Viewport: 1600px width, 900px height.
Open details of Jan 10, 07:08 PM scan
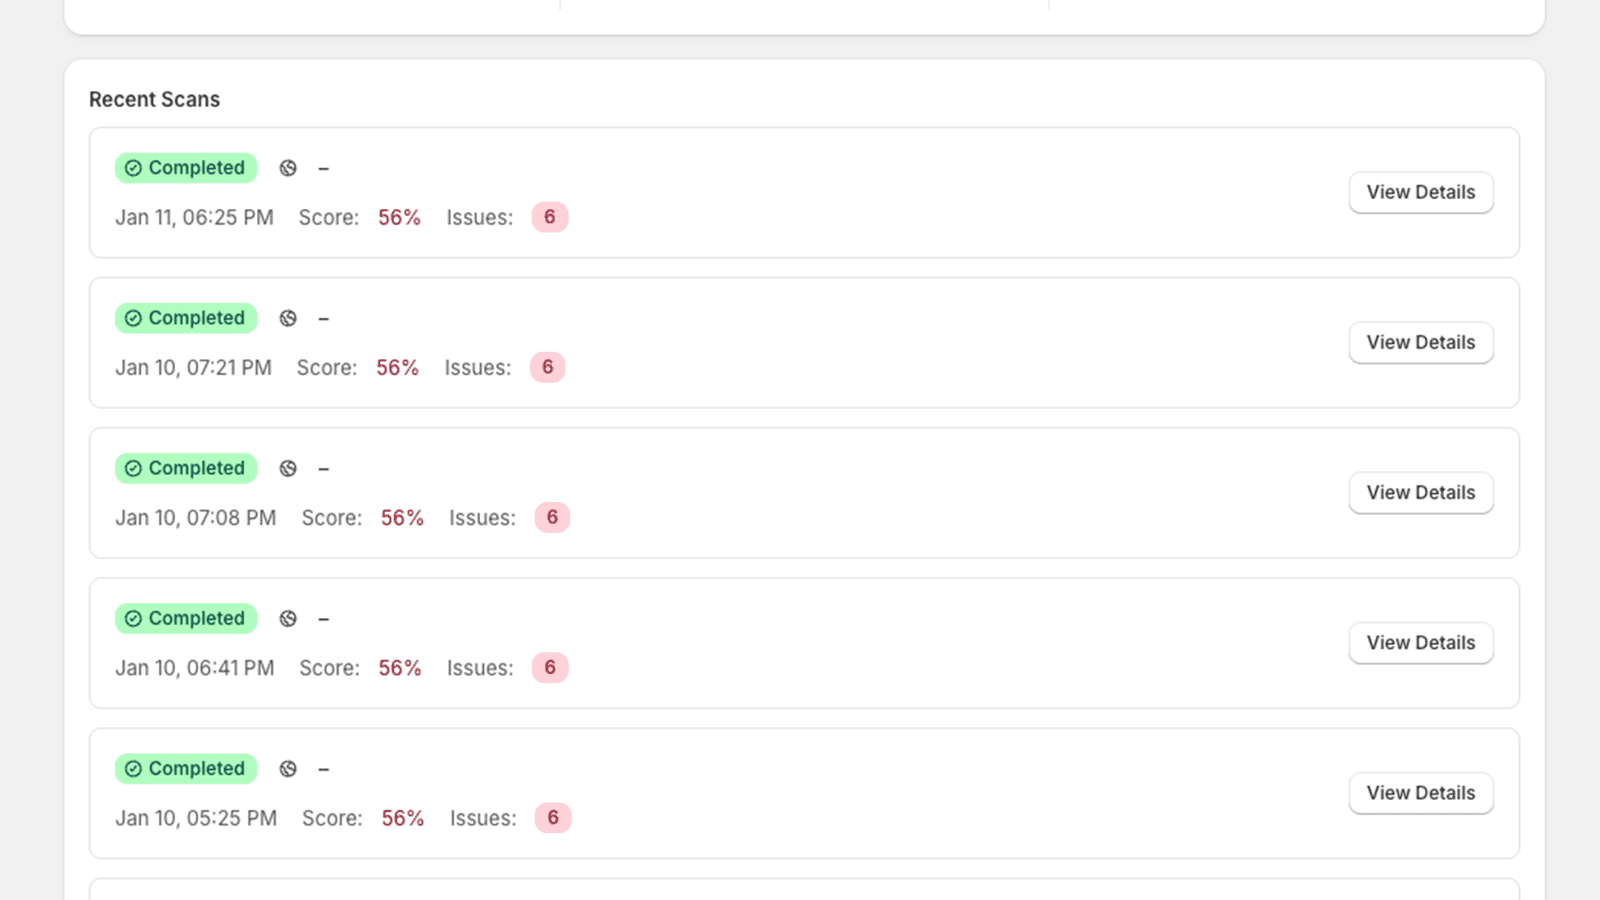pos(1420,492)
